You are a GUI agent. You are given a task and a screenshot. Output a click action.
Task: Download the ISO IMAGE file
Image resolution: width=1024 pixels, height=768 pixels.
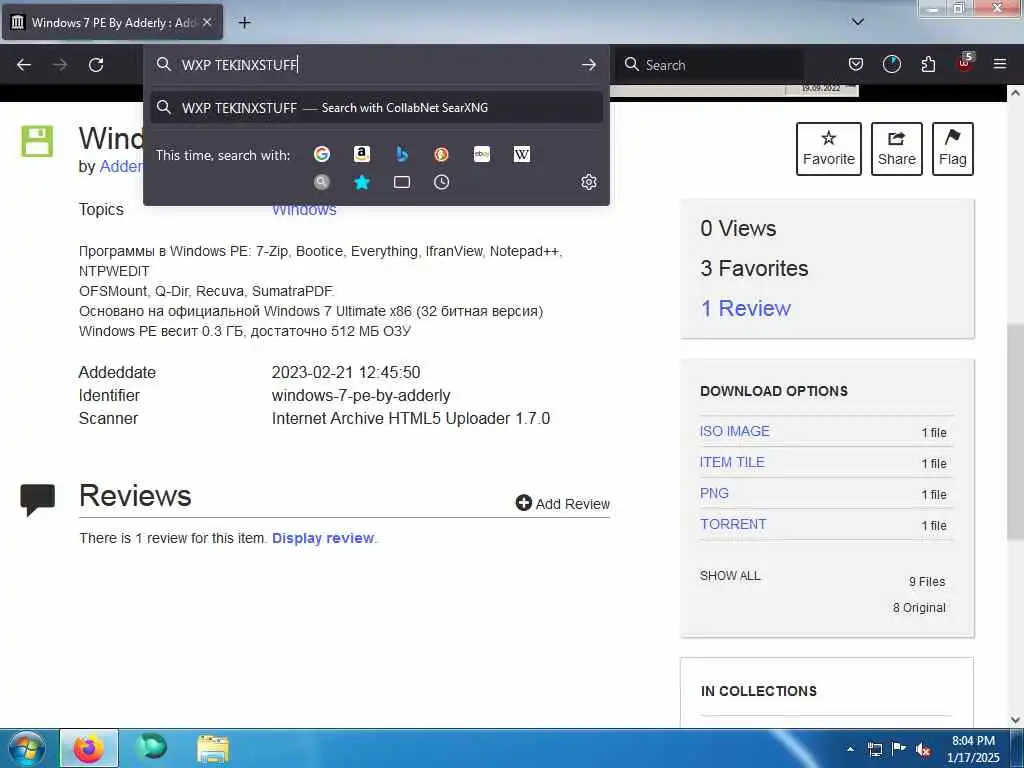pyautogui.click(x=735, y=431)
